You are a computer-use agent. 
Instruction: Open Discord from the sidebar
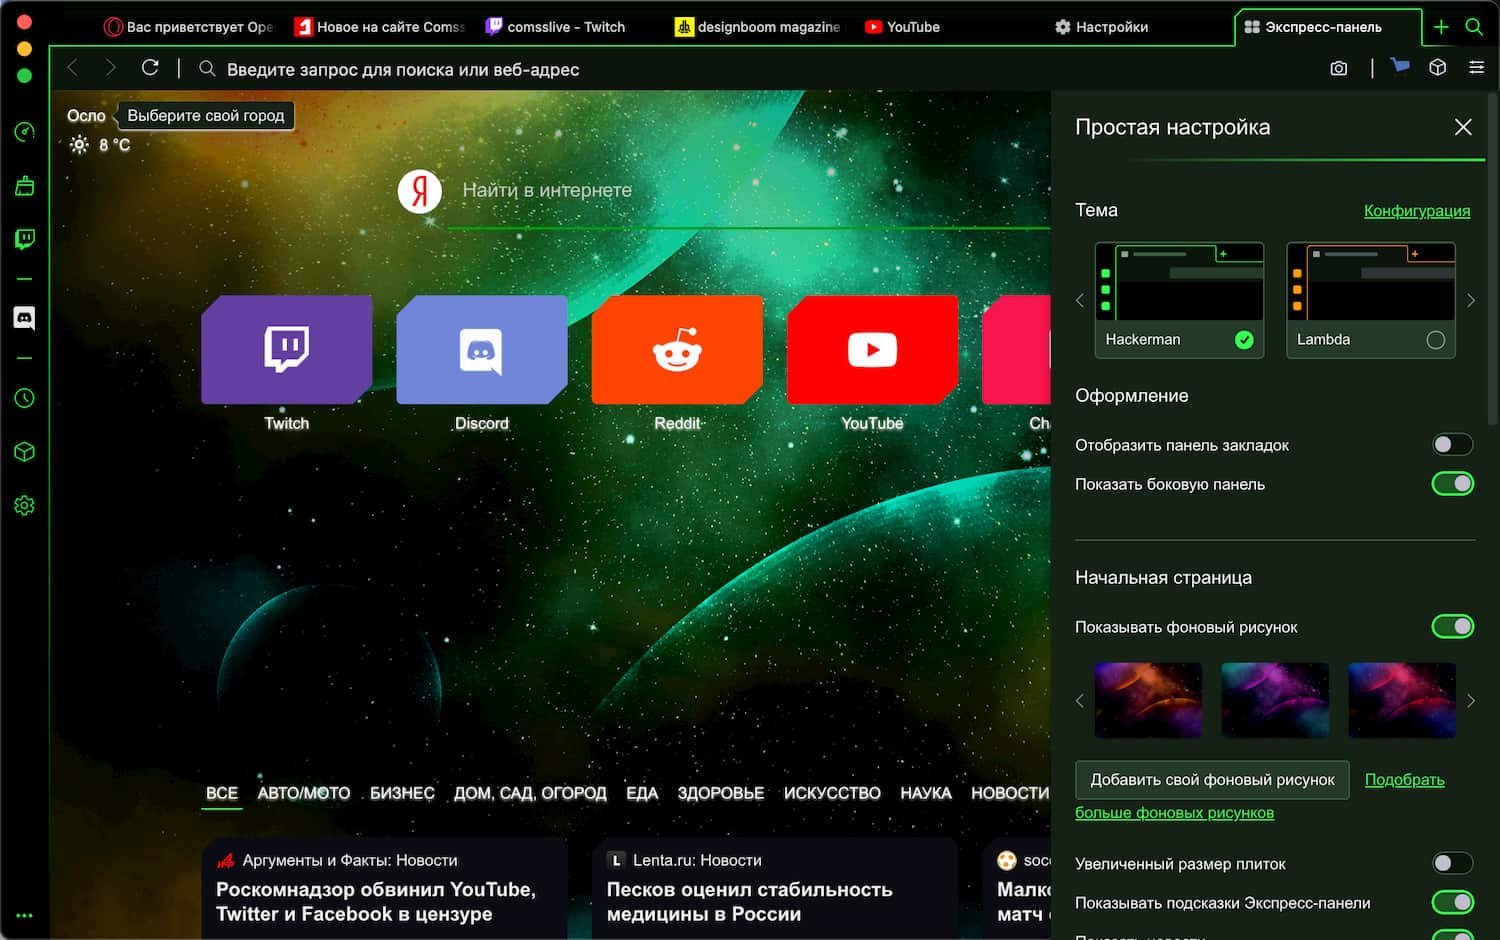point(25,318)
